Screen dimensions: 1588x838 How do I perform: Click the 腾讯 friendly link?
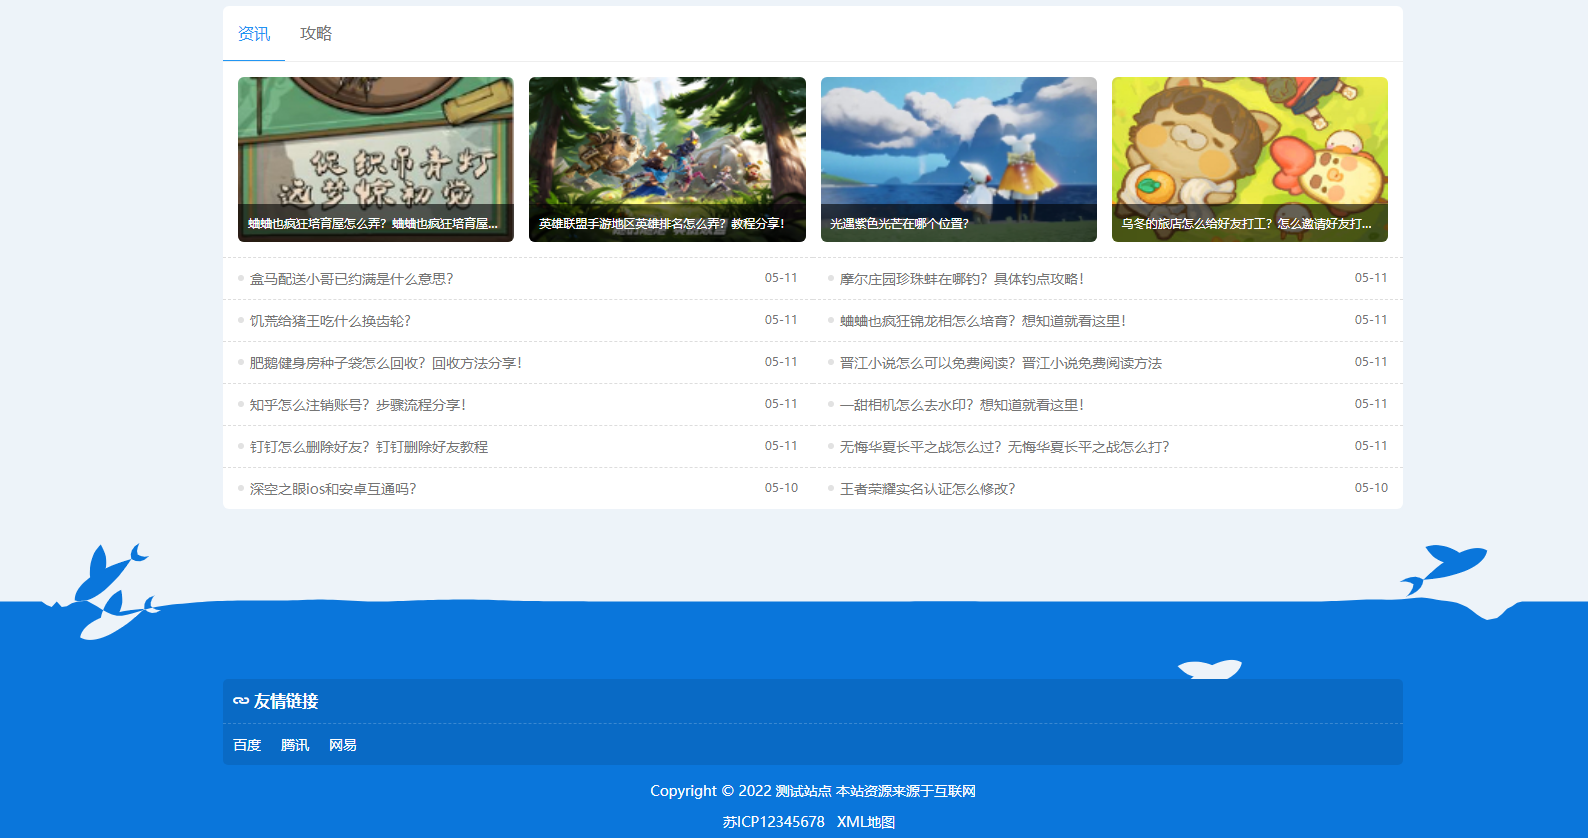click(x=295, y=745)
